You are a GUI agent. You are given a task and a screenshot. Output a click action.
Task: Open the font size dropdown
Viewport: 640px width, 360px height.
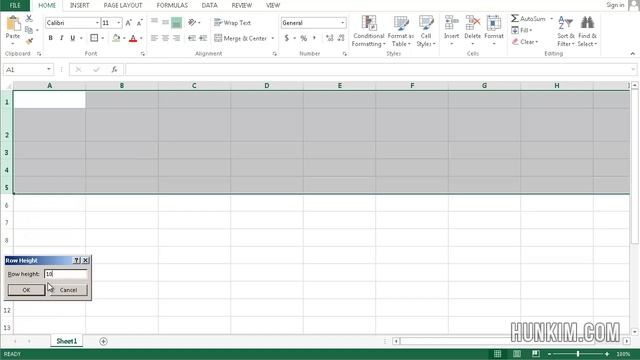[118, 23]
